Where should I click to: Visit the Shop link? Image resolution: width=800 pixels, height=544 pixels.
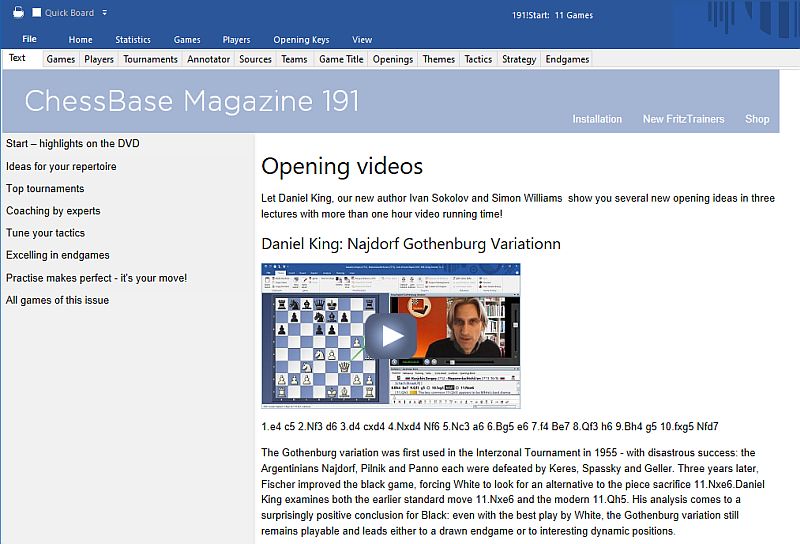[x=757, y=119]
